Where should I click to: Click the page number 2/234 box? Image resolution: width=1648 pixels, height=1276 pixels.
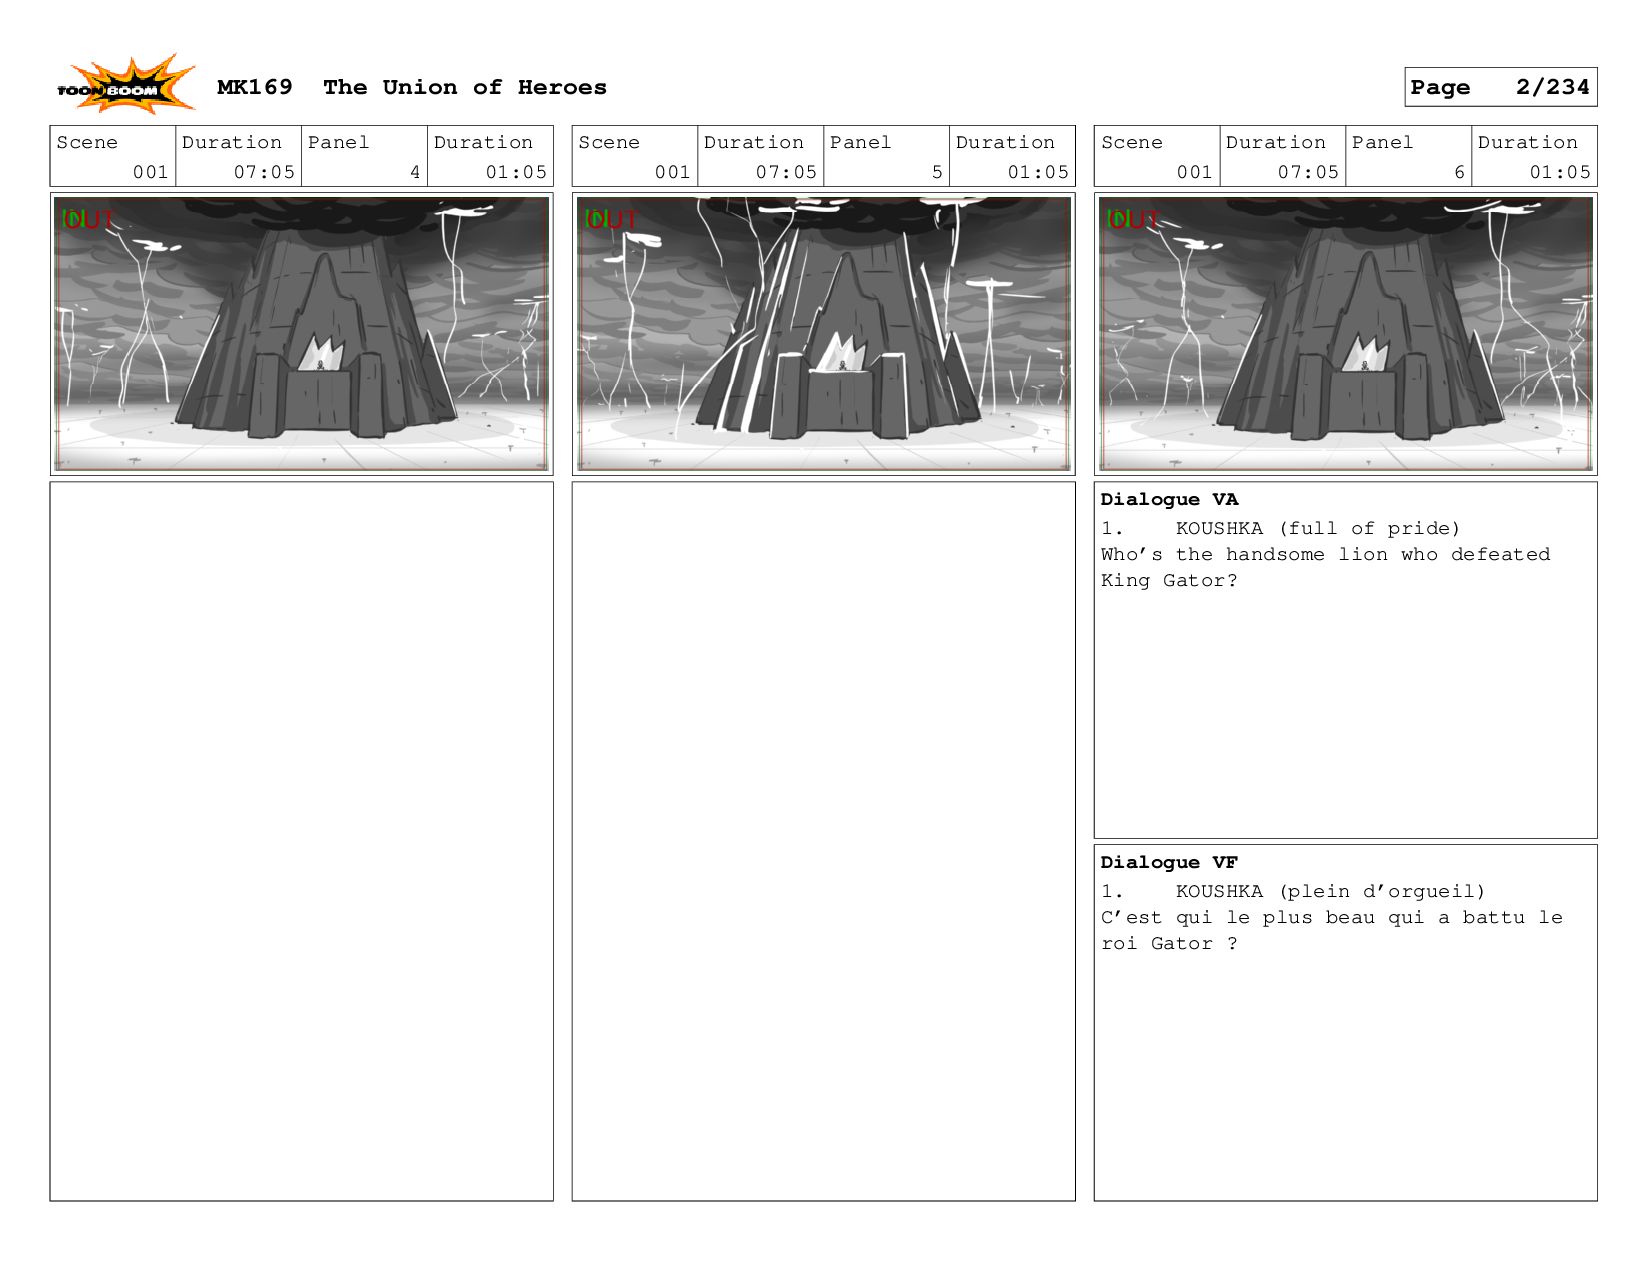click(1500, 87)
